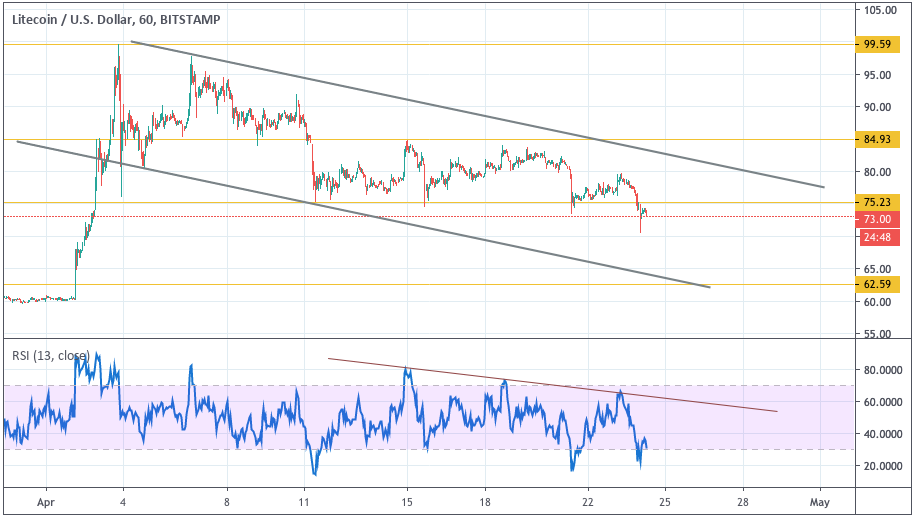This screenshot has width=914, height=517.
Task: Click the 75.23 yellow price label
Action: (877, 203)
